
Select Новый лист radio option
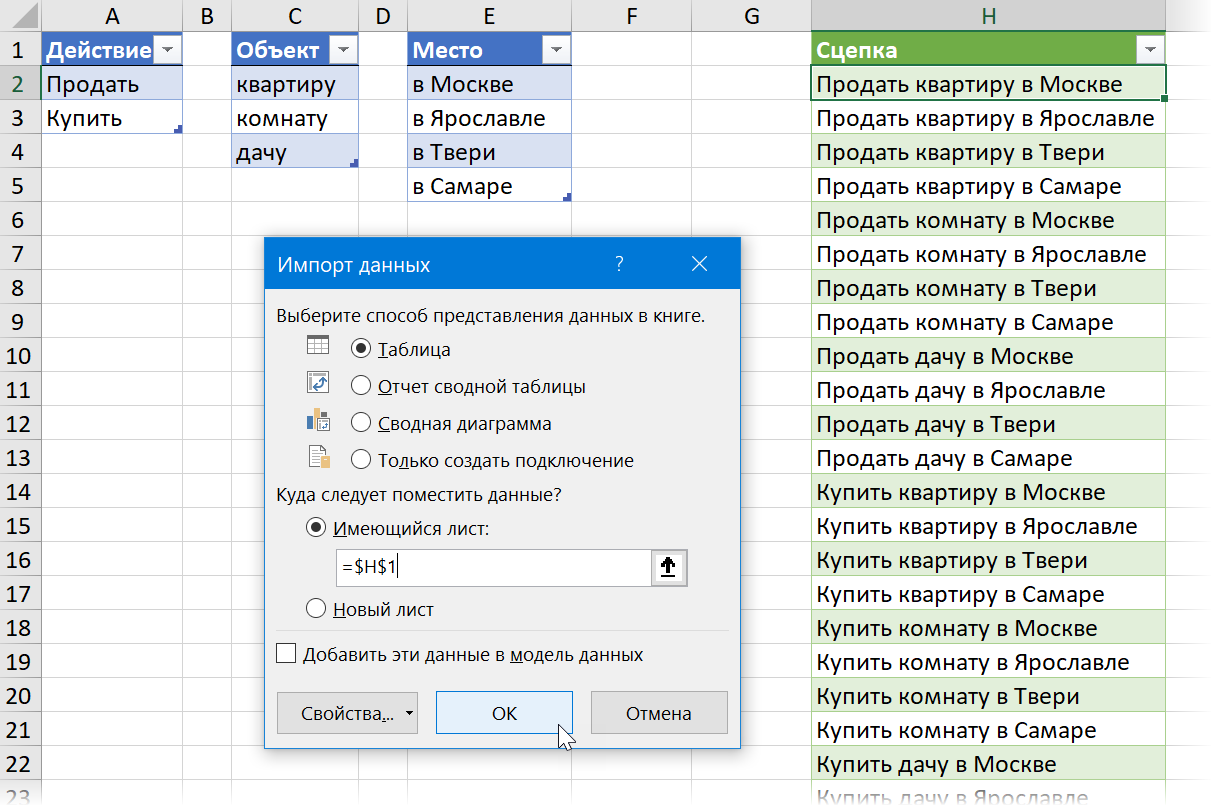point(316,608)
